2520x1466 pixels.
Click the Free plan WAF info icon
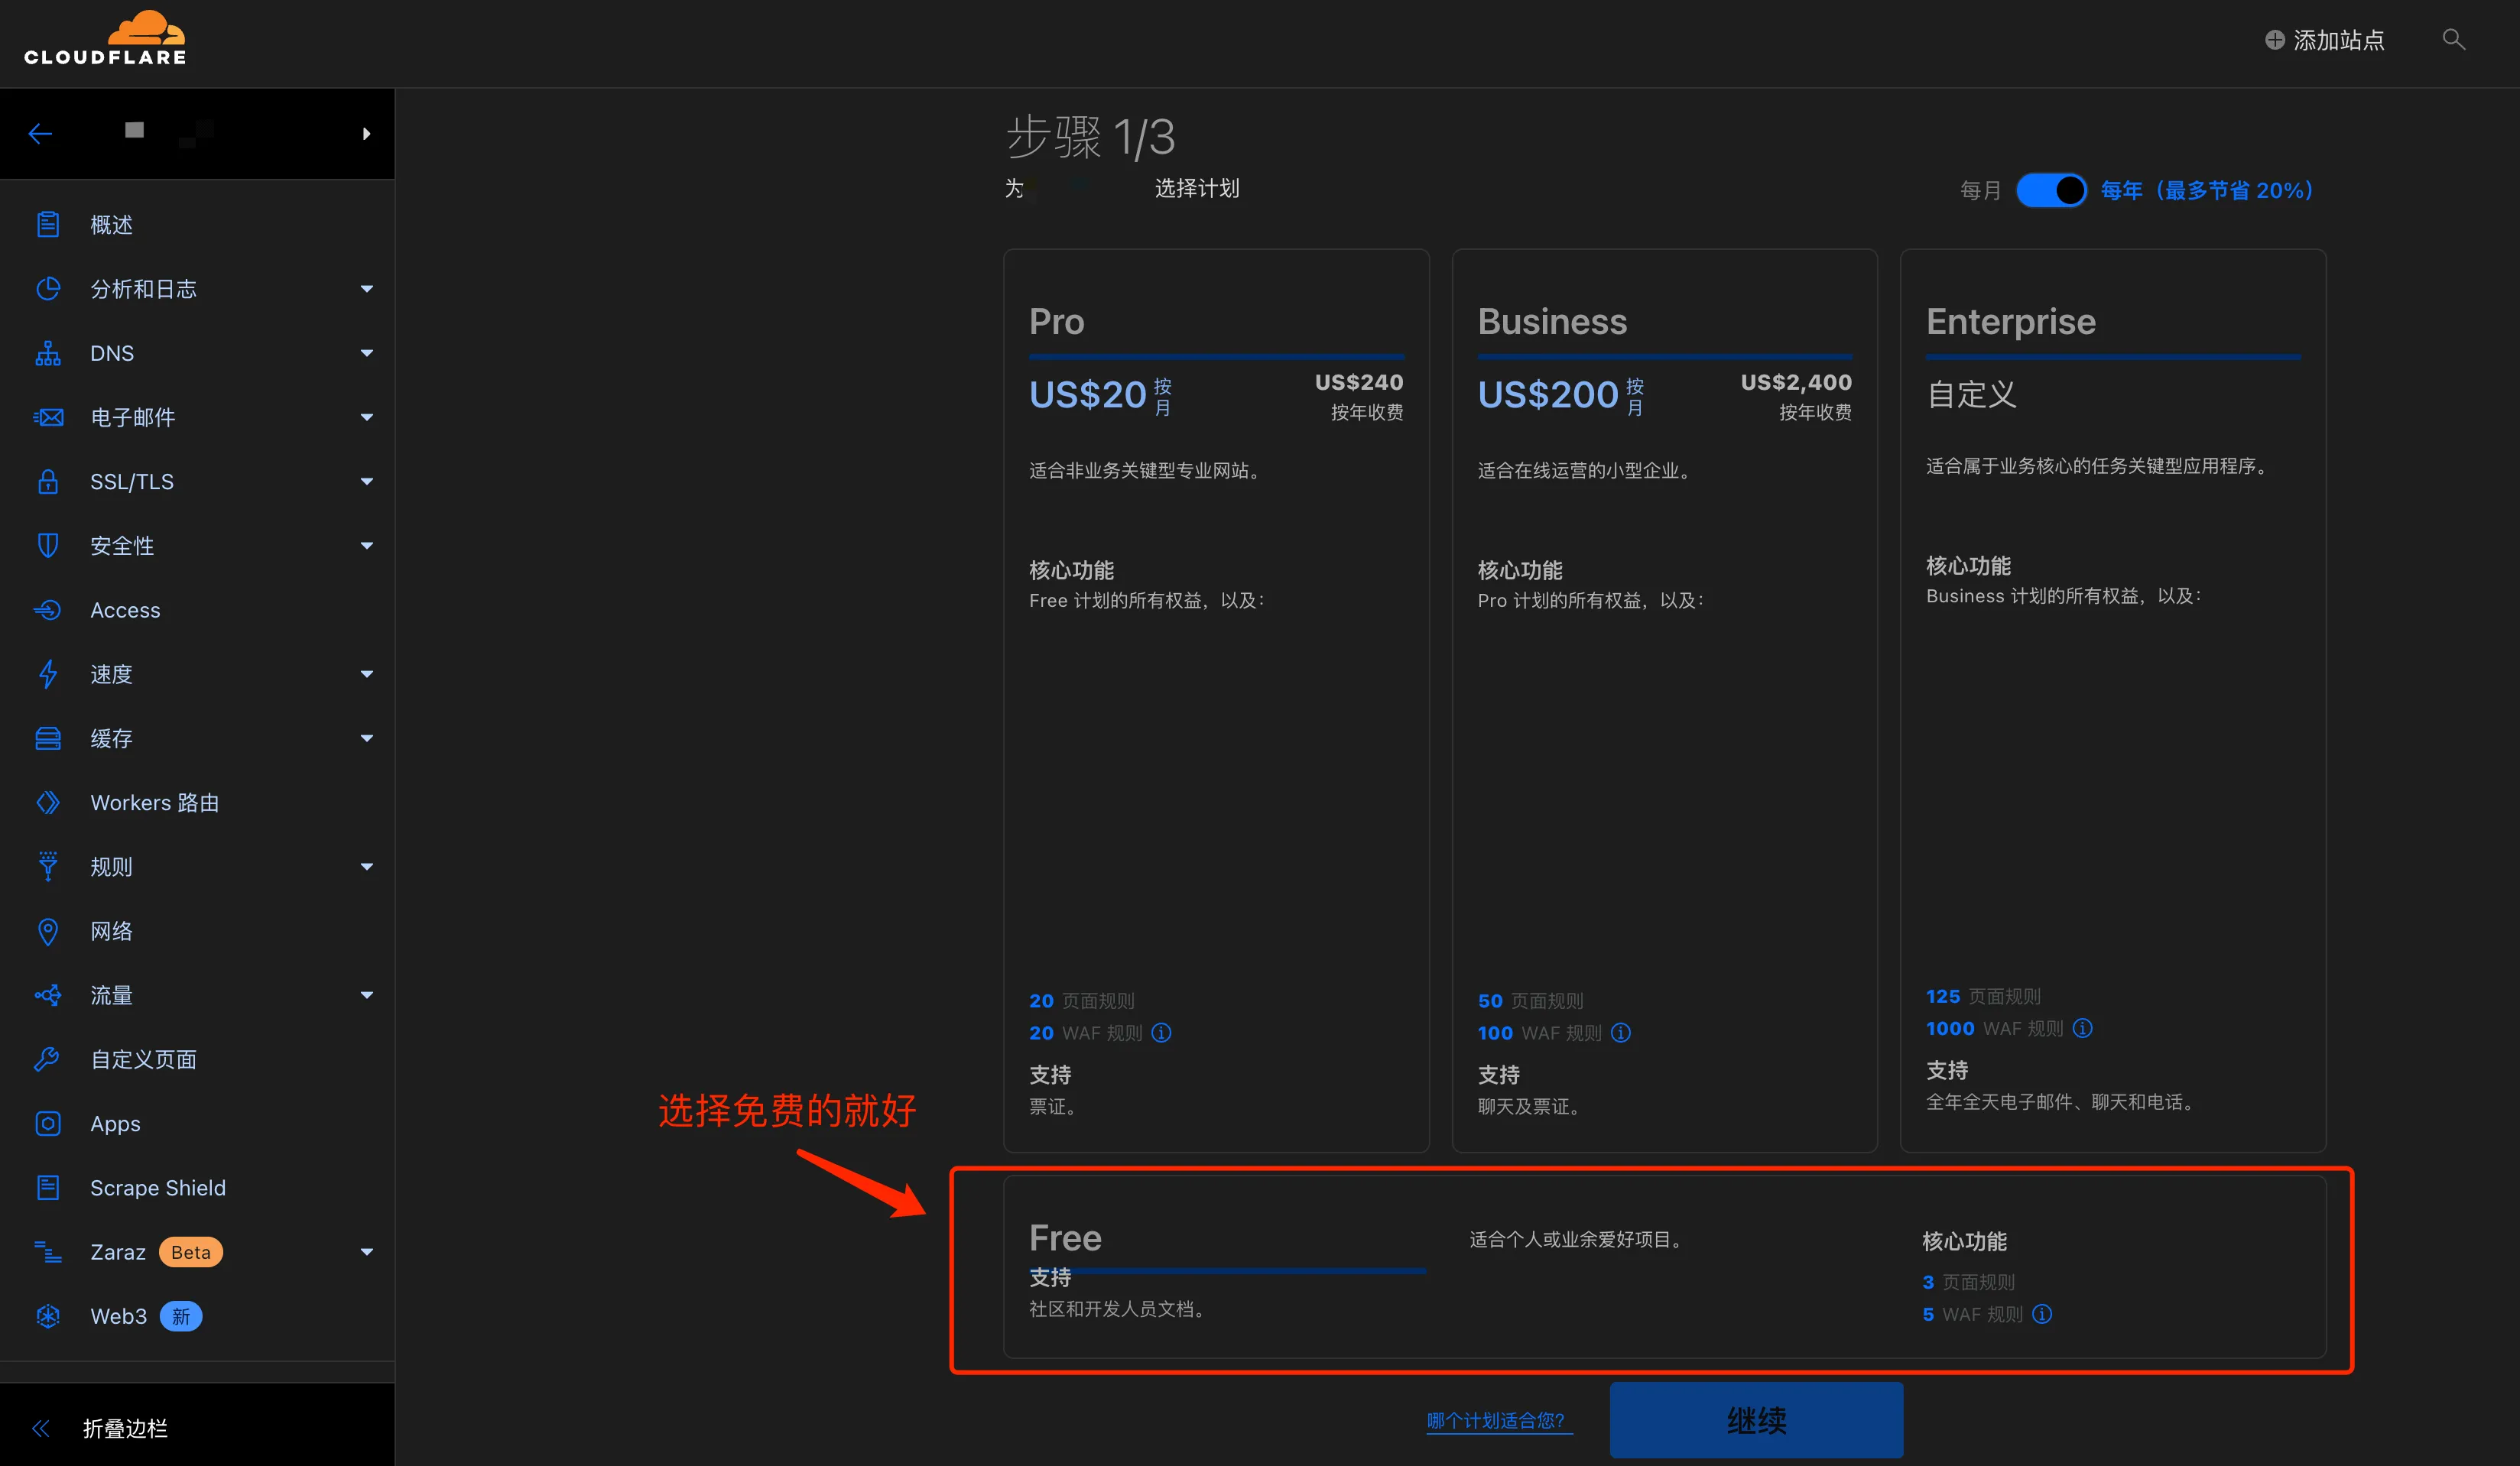2042,1314
